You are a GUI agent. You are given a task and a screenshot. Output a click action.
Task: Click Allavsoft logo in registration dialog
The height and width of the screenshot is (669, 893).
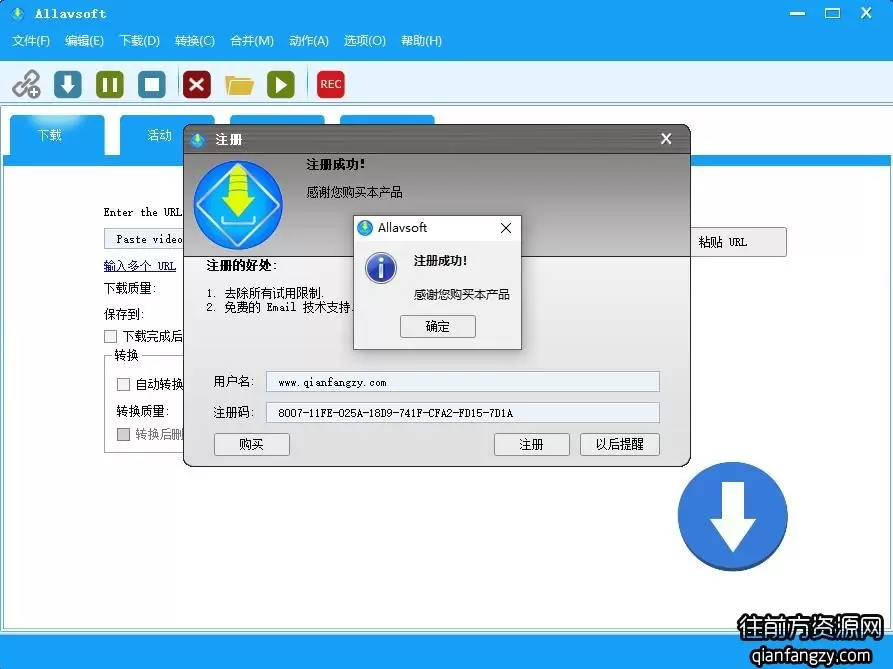(238, 205)
